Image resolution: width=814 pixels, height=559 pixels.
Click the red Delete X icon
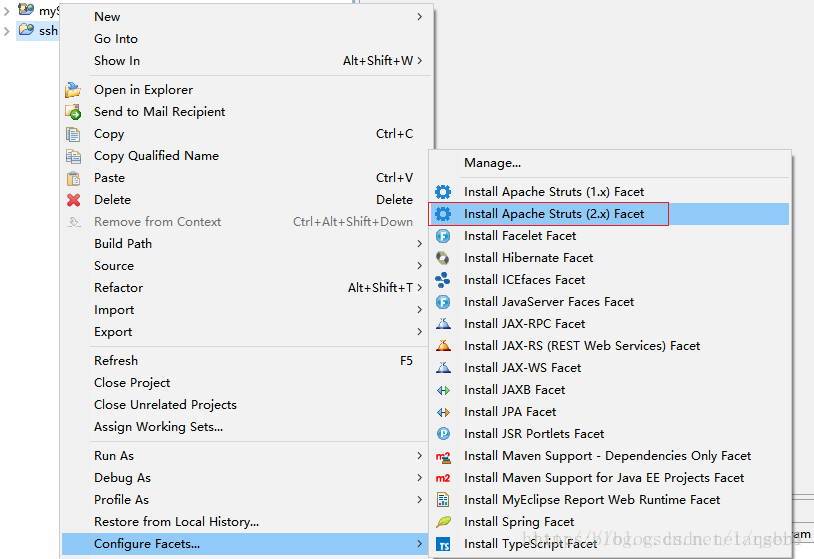(73, 200)
